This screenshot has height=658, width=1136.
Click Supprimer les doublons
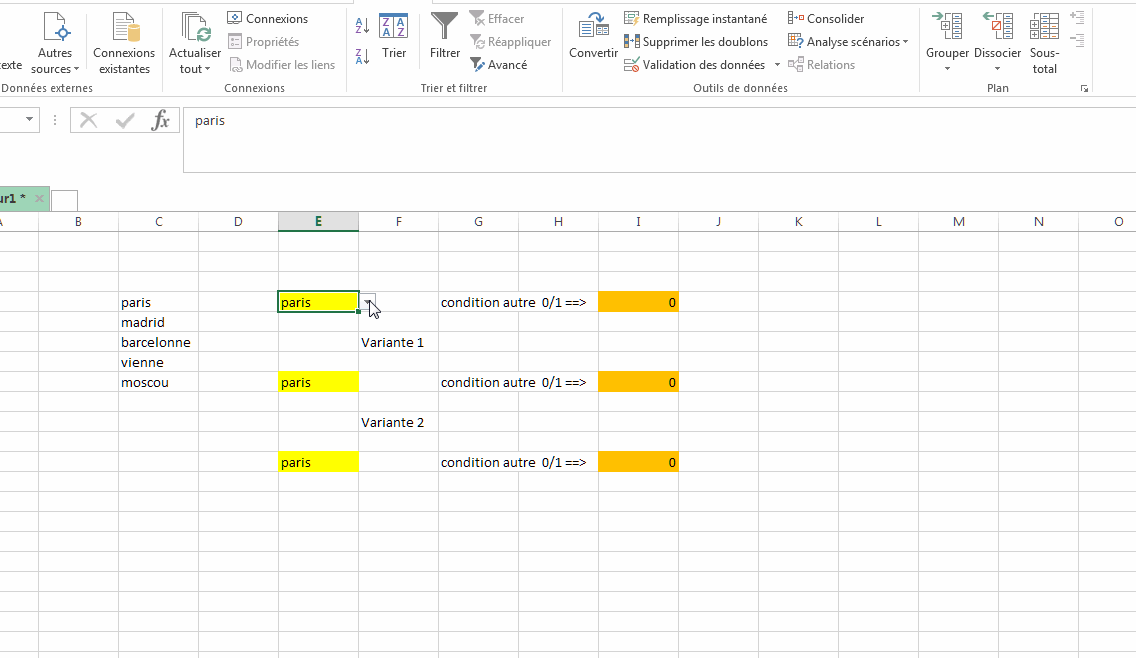coord(696,42)
